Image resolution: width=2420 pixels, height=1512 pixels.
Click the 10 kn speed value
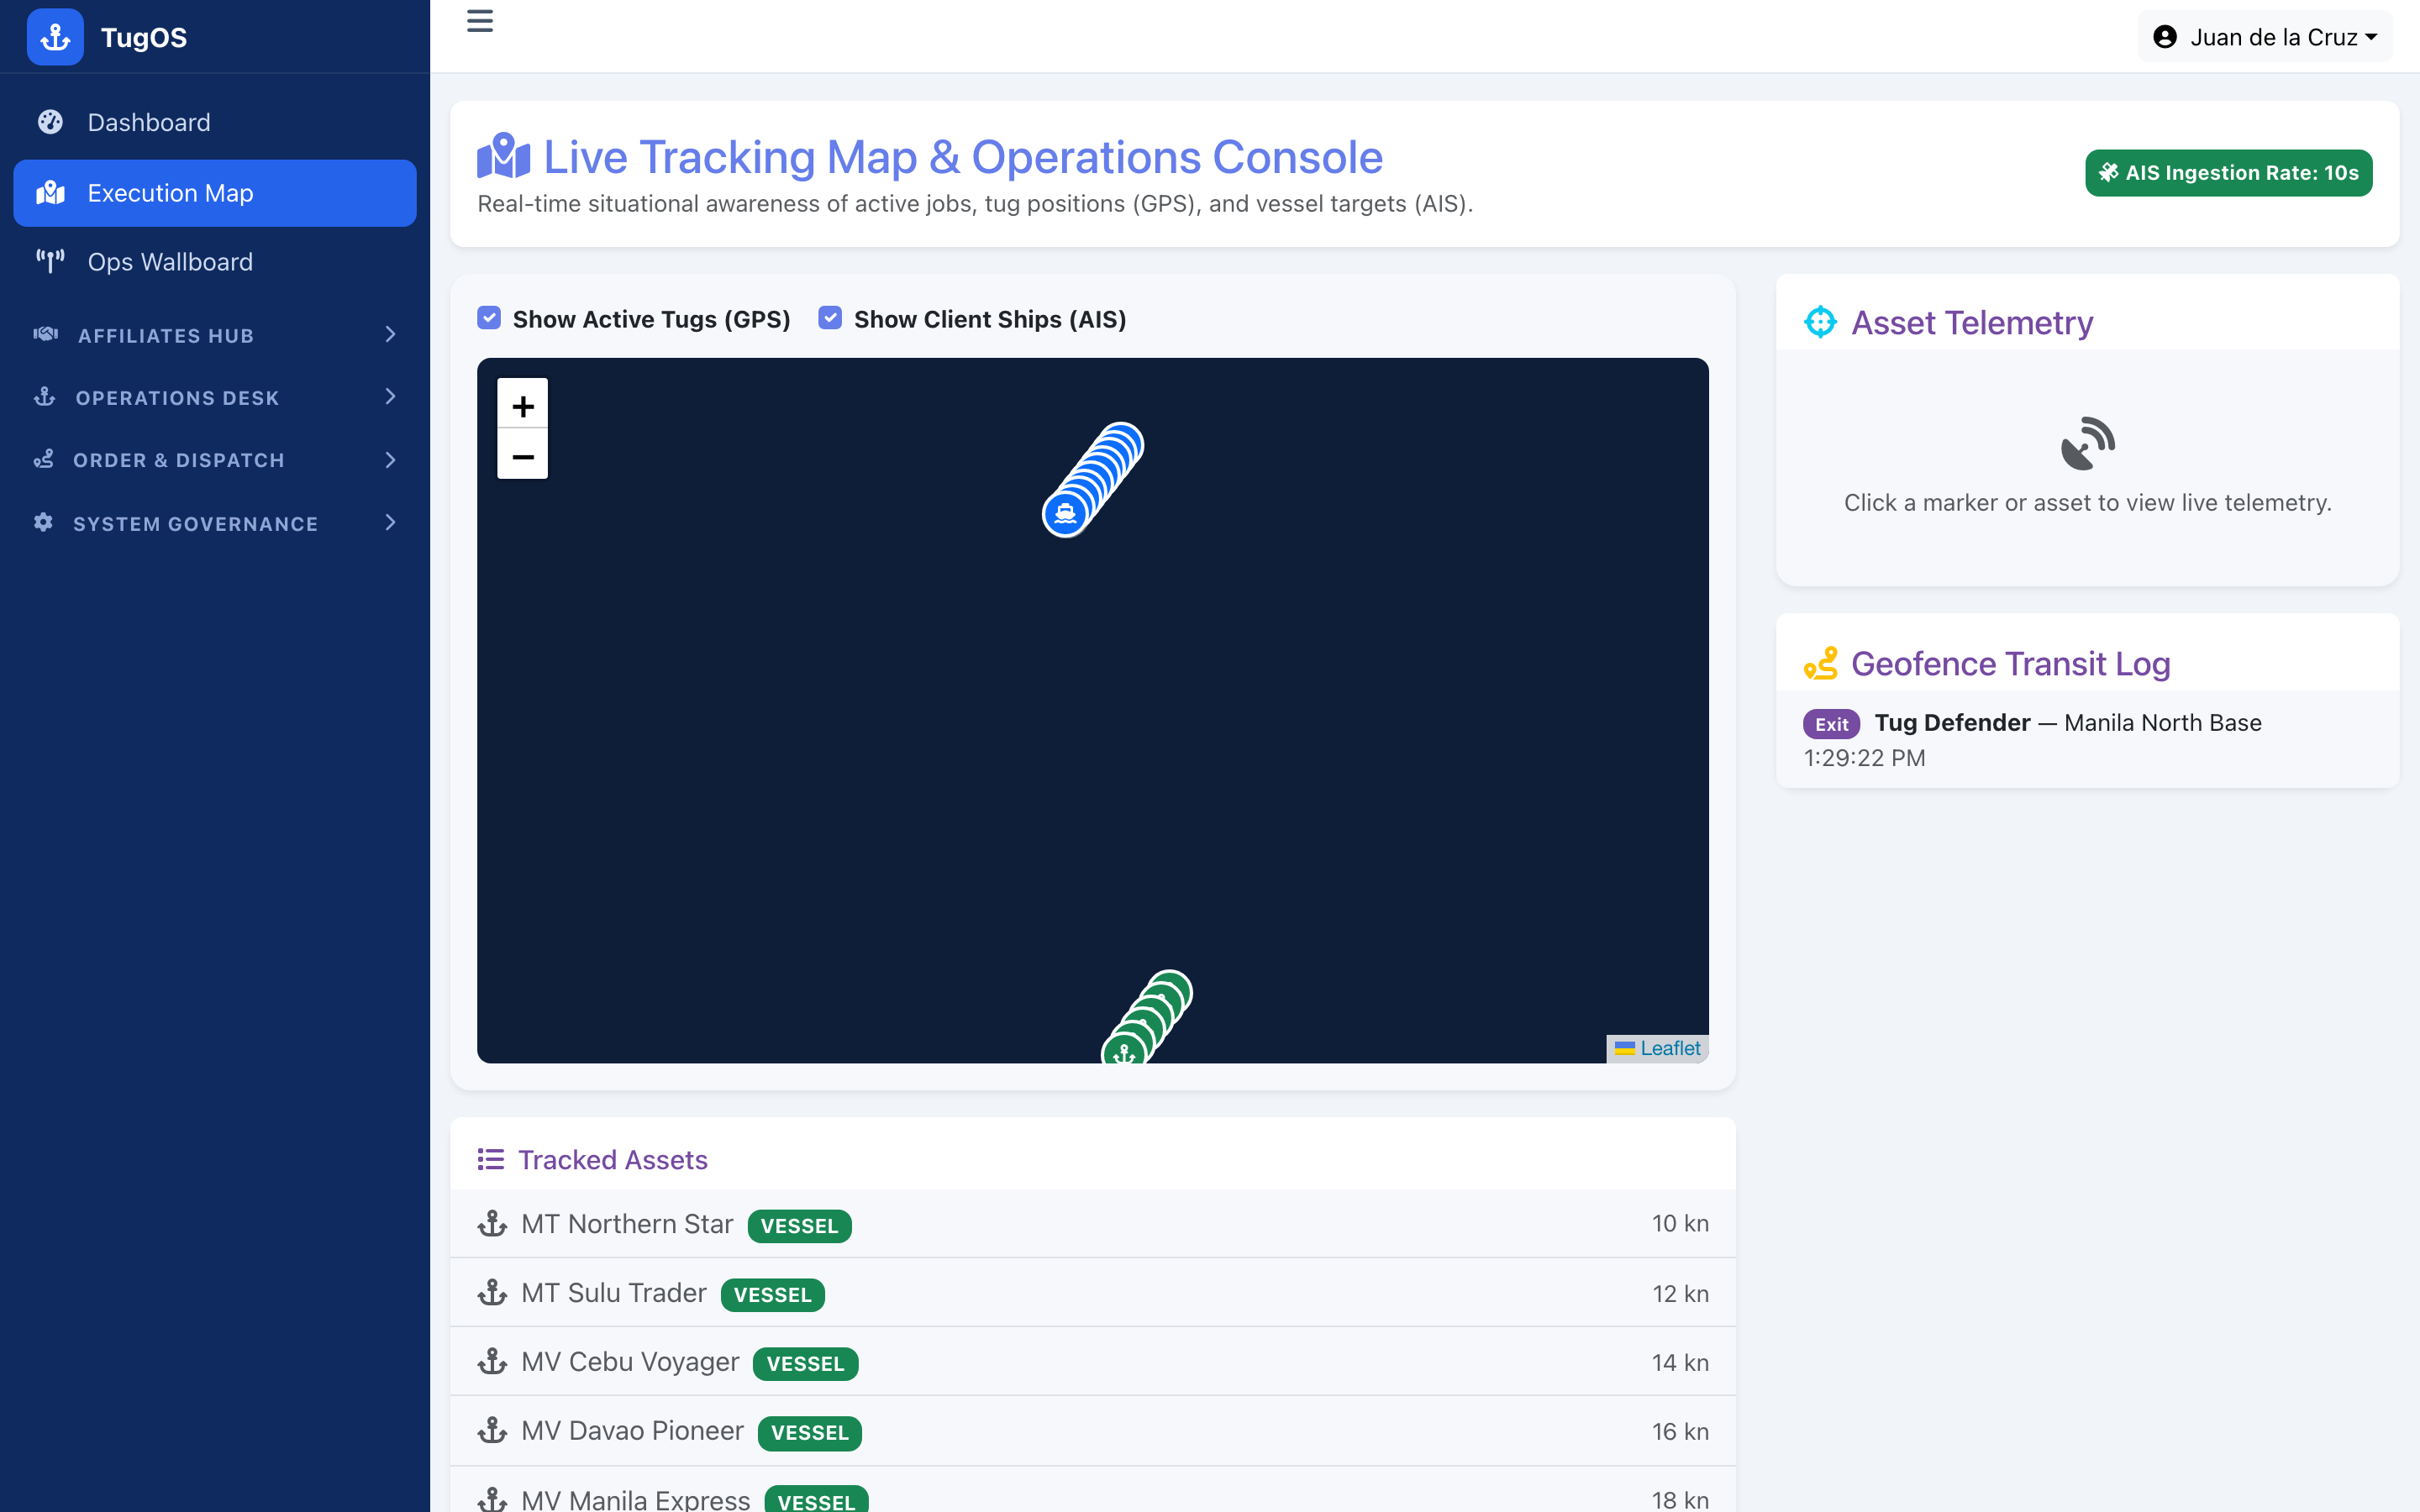click(x=1680, y=1223)
